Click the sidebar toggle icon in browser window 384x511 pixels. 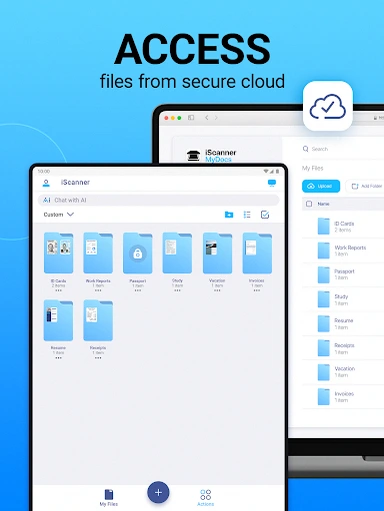click(191, 118)
